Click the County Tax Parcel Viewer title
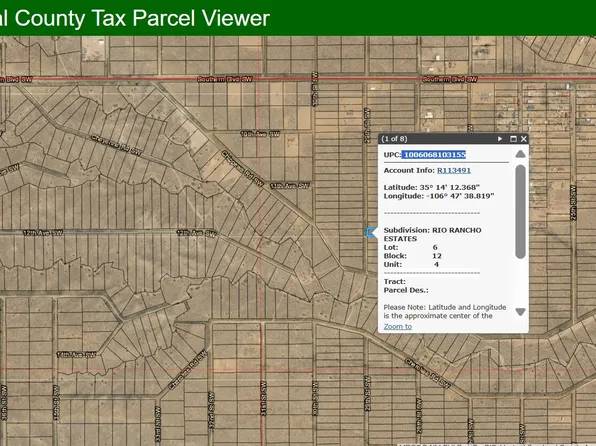Image resolution: width=596 pixels, height=446 pixels. 135,18
